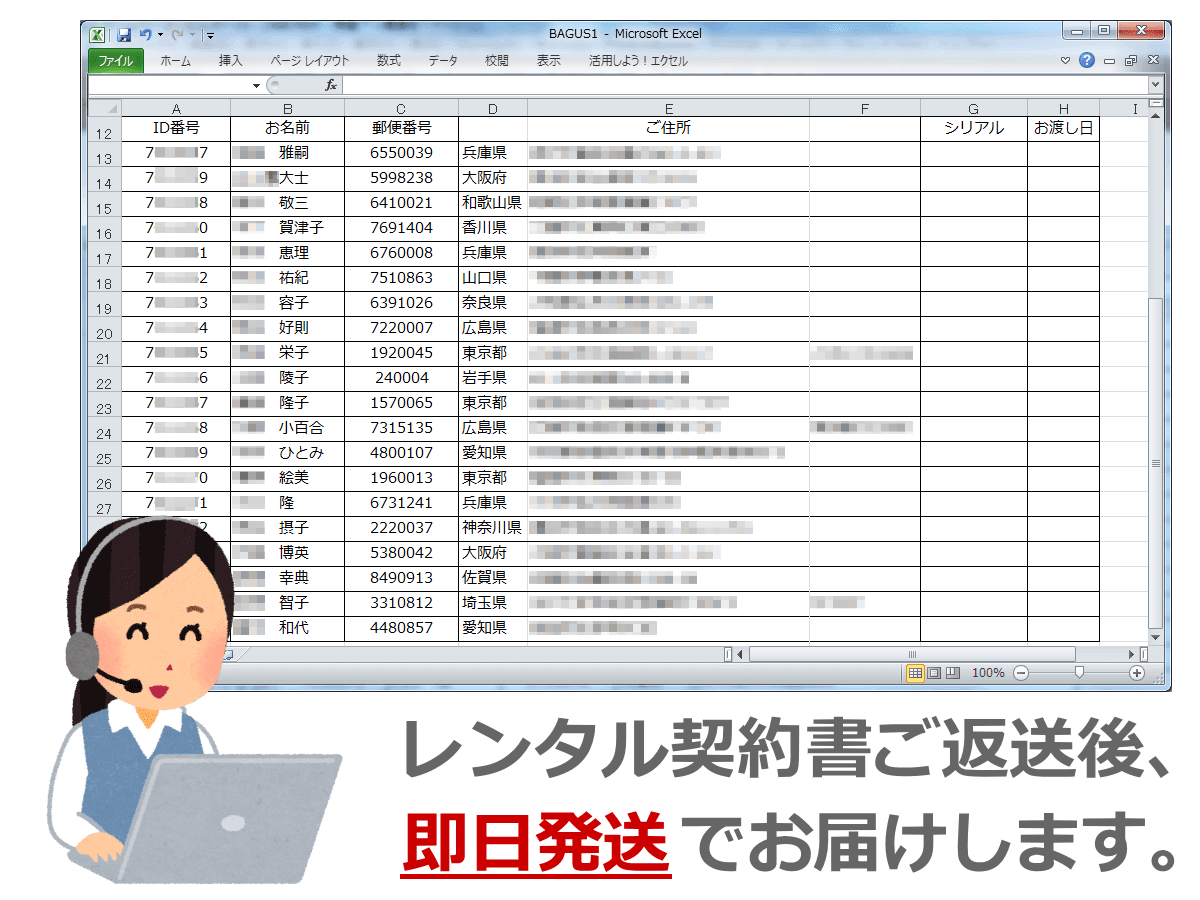The image size is (1200, 900).
Task: Click the 岩手県 prefecture cell
Action: pos(493,378)
